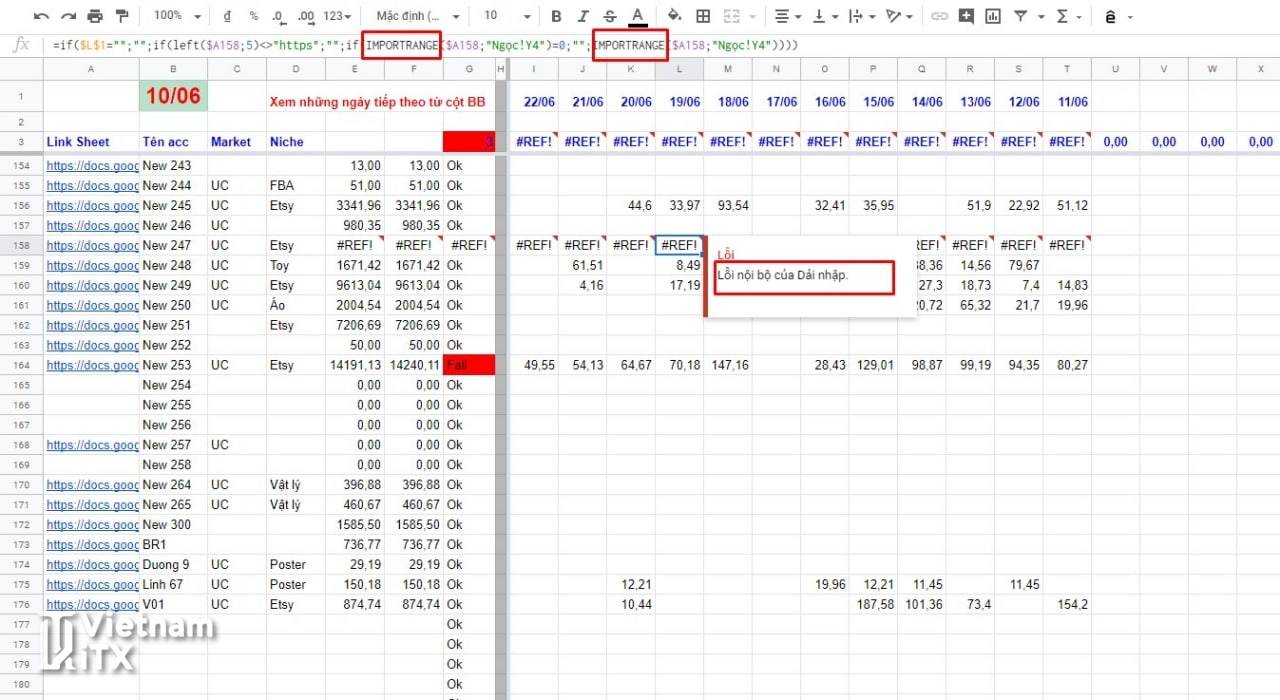Open the vertical align dropdown

click(x=825, y=16)
